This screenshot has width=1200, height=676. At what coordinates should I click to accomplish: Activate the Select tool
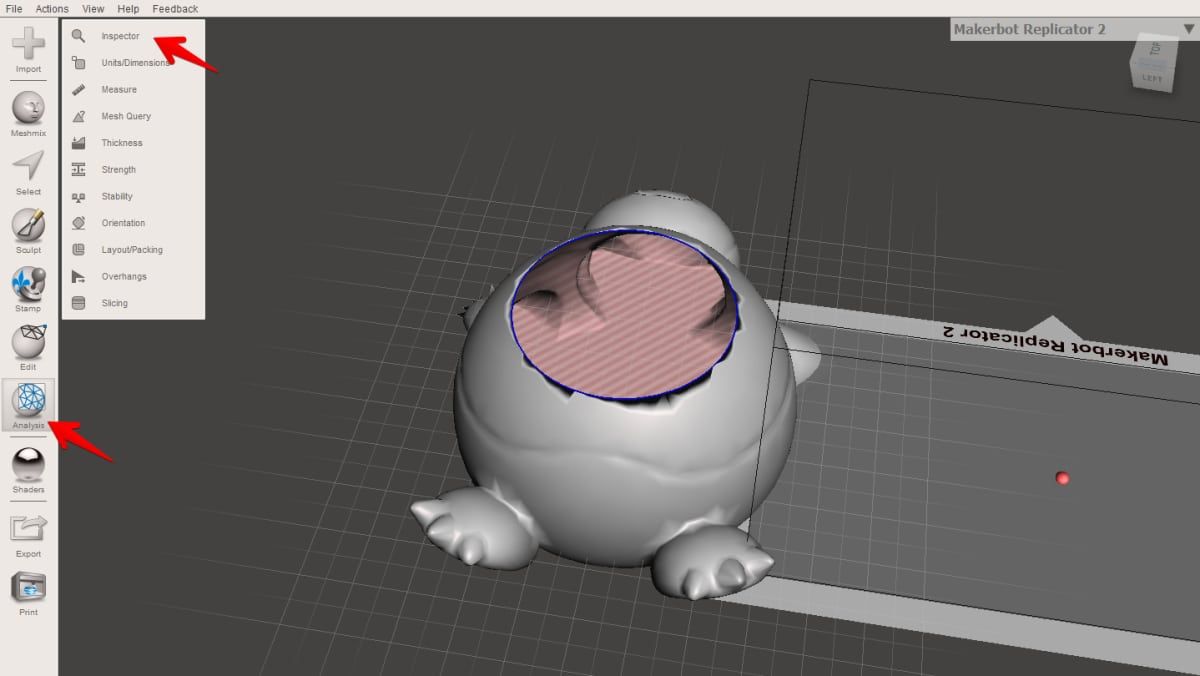[28, 170]
